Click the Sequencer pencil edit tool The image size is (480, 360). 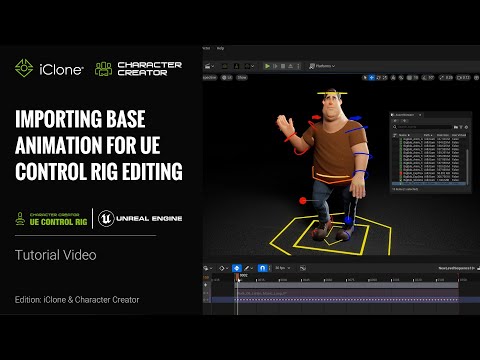[248, 268]
